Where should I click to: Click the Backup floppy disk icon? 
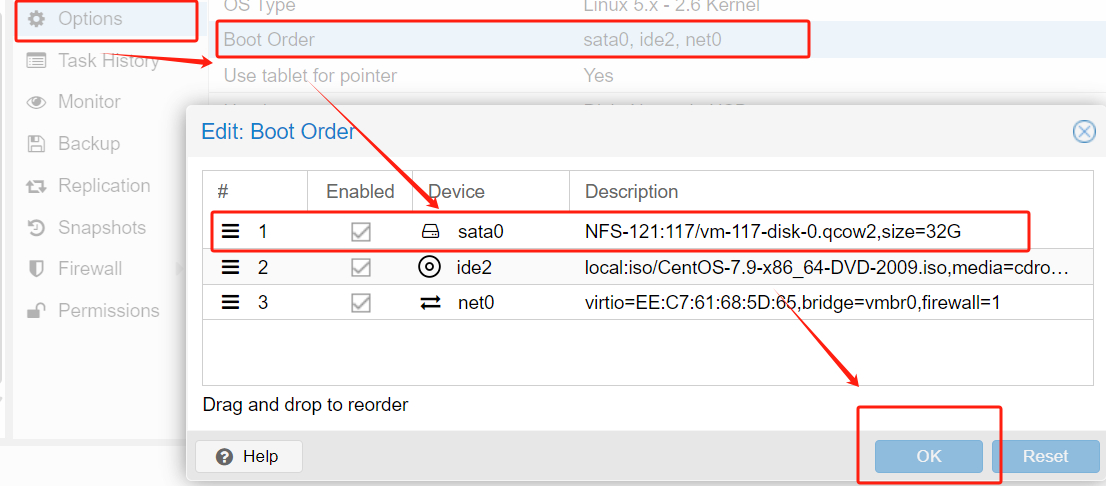tap(36, 145)
